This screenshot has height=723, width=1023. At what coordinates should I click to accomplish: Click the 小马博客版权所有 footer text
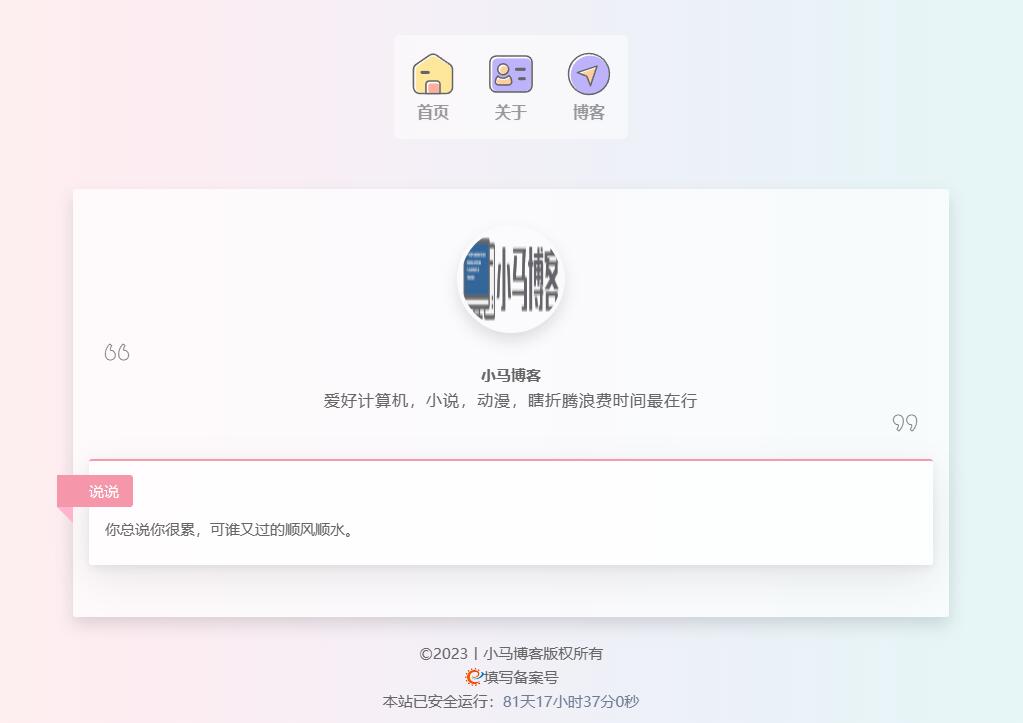tap(543, 654)
